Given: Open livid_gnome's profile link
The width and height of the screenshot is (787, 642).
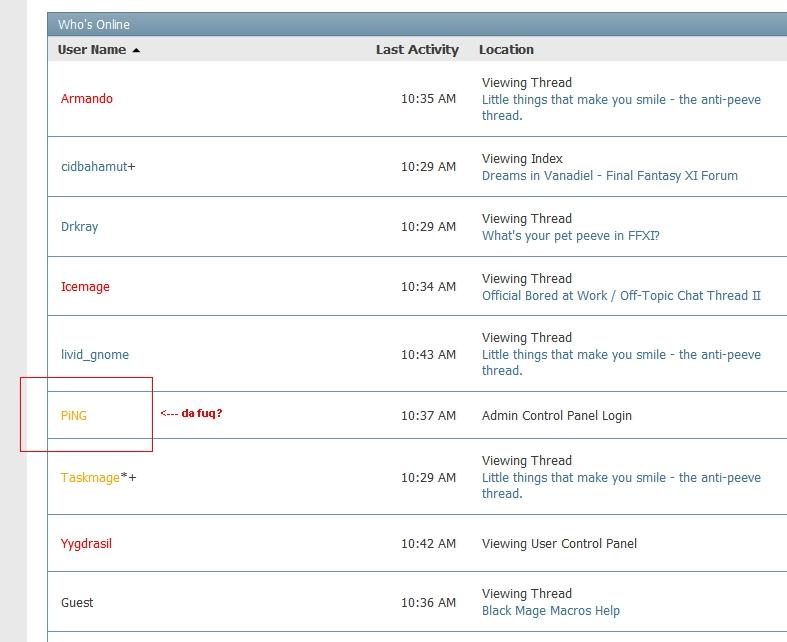Looking at the screenshot, I should pos(95,355).
